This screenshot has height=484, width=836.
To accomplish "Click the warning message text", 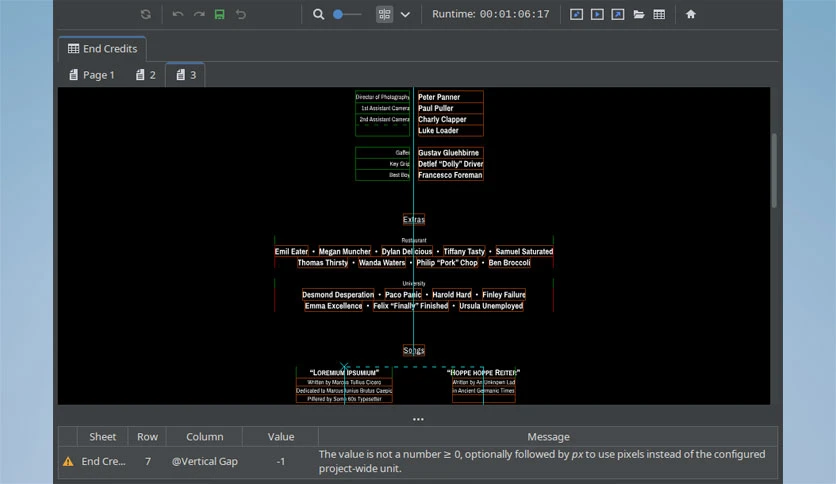I will pos(542,461).
